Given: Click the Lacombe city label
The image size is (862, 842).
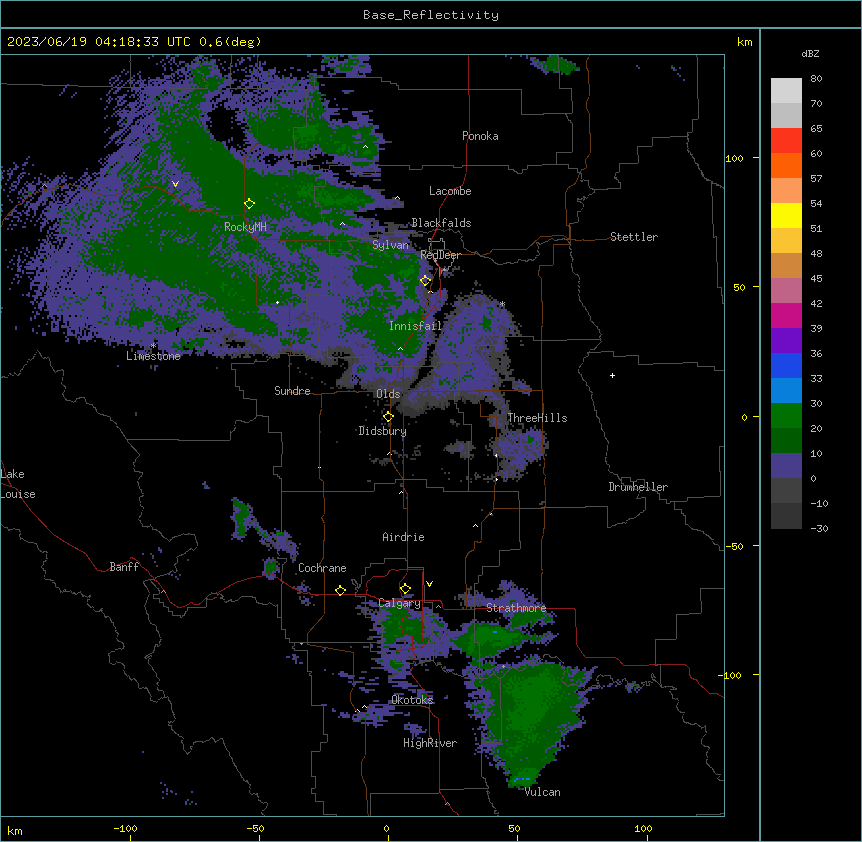Looking at the screenshot, I should click(450, 191).
